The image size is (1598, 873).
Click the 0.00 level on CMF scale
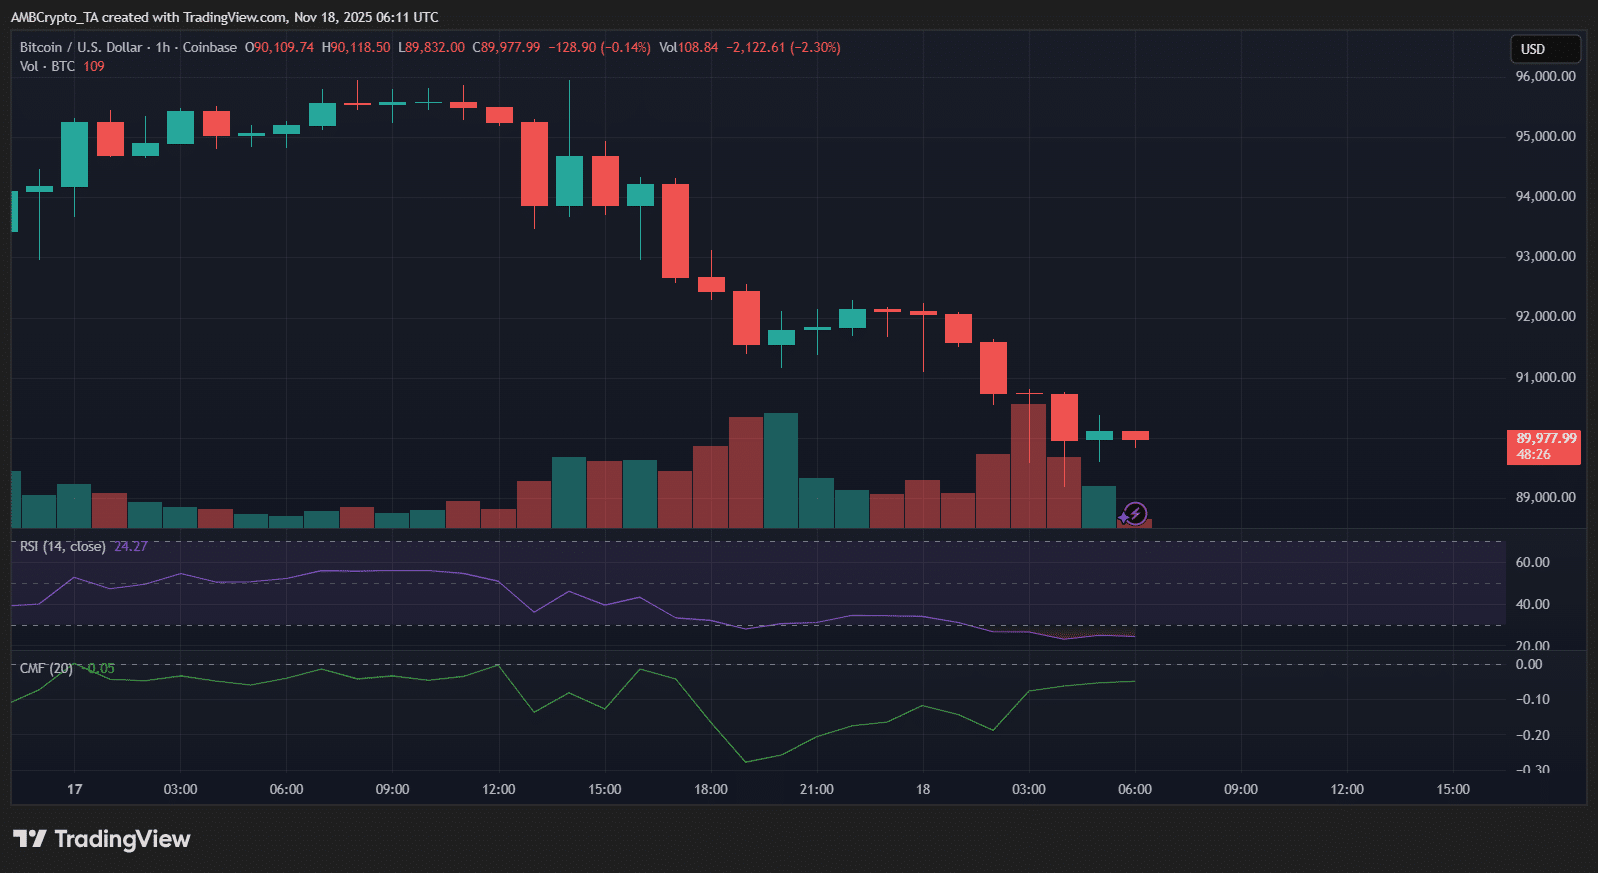[1529, 664]
